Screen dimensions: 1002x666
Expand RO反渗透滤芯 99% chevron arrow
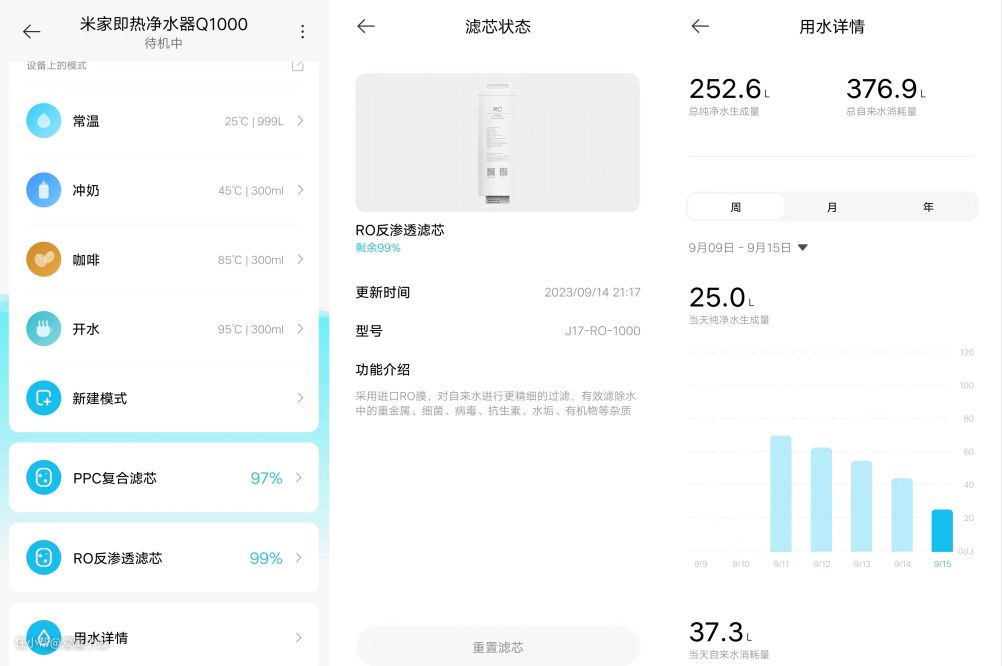click(300, 558)
